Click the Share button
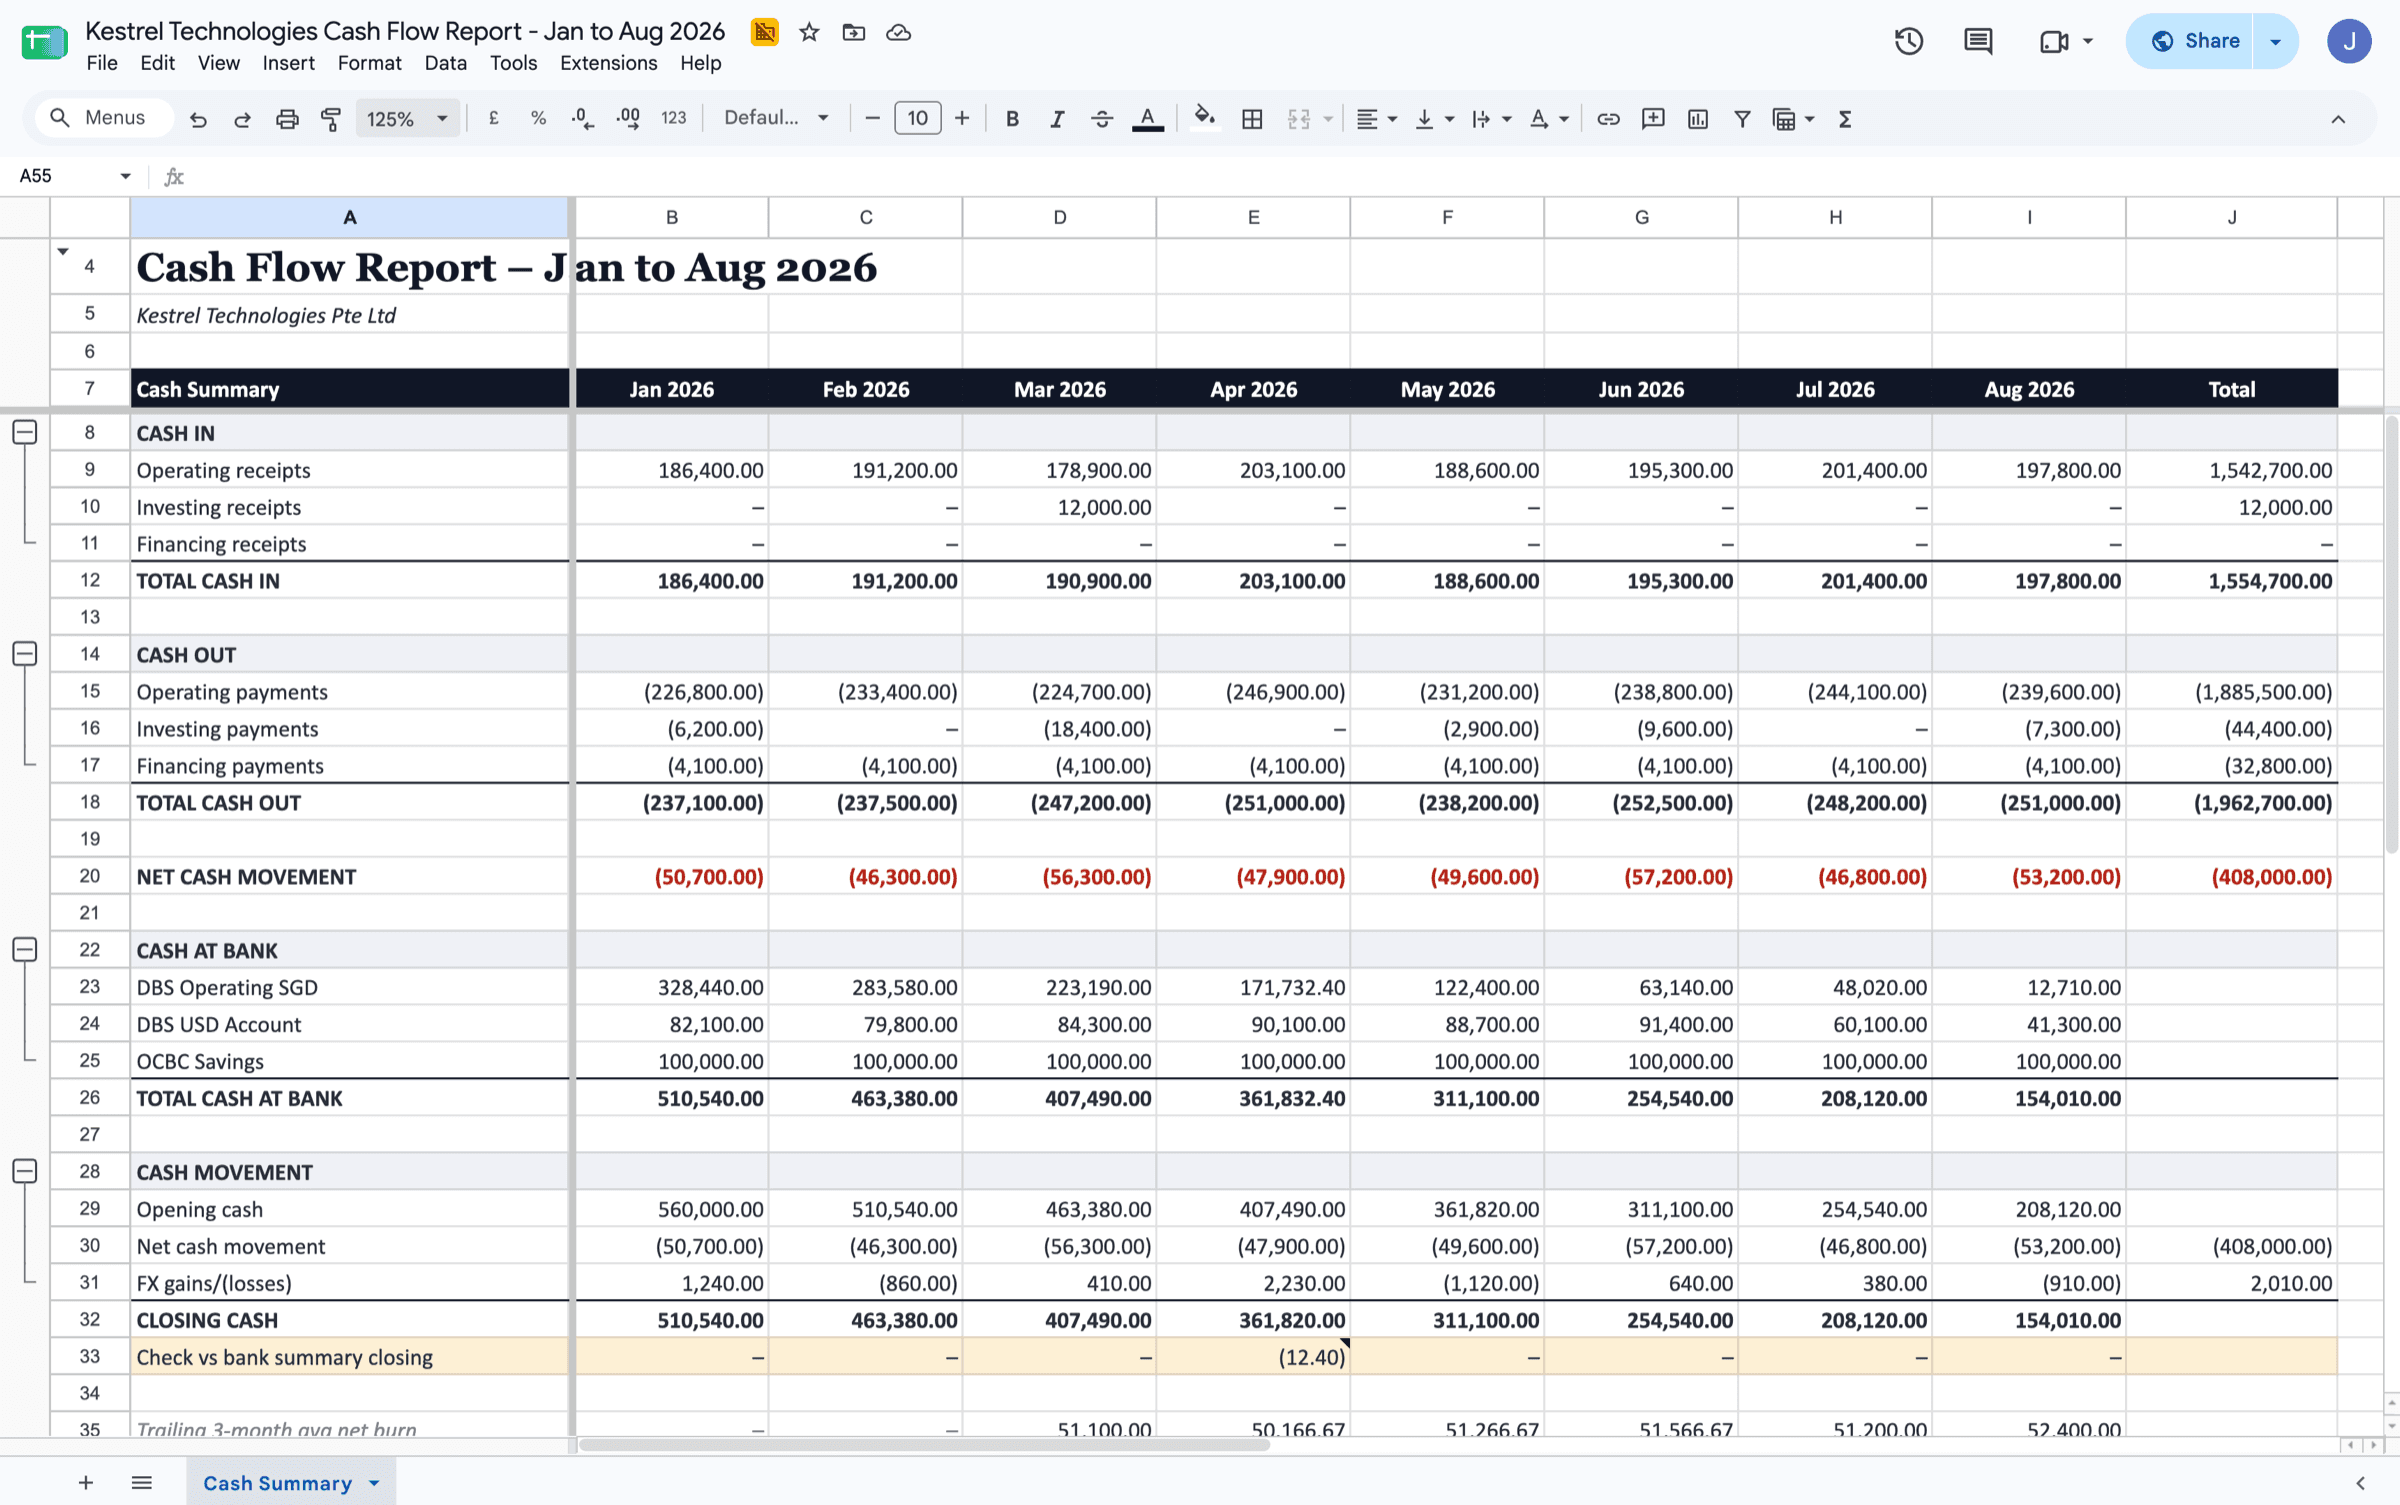Image resolution: width=2400 pixels, height=1505 pixels. pyautogui.click(x=2190, y=41)
